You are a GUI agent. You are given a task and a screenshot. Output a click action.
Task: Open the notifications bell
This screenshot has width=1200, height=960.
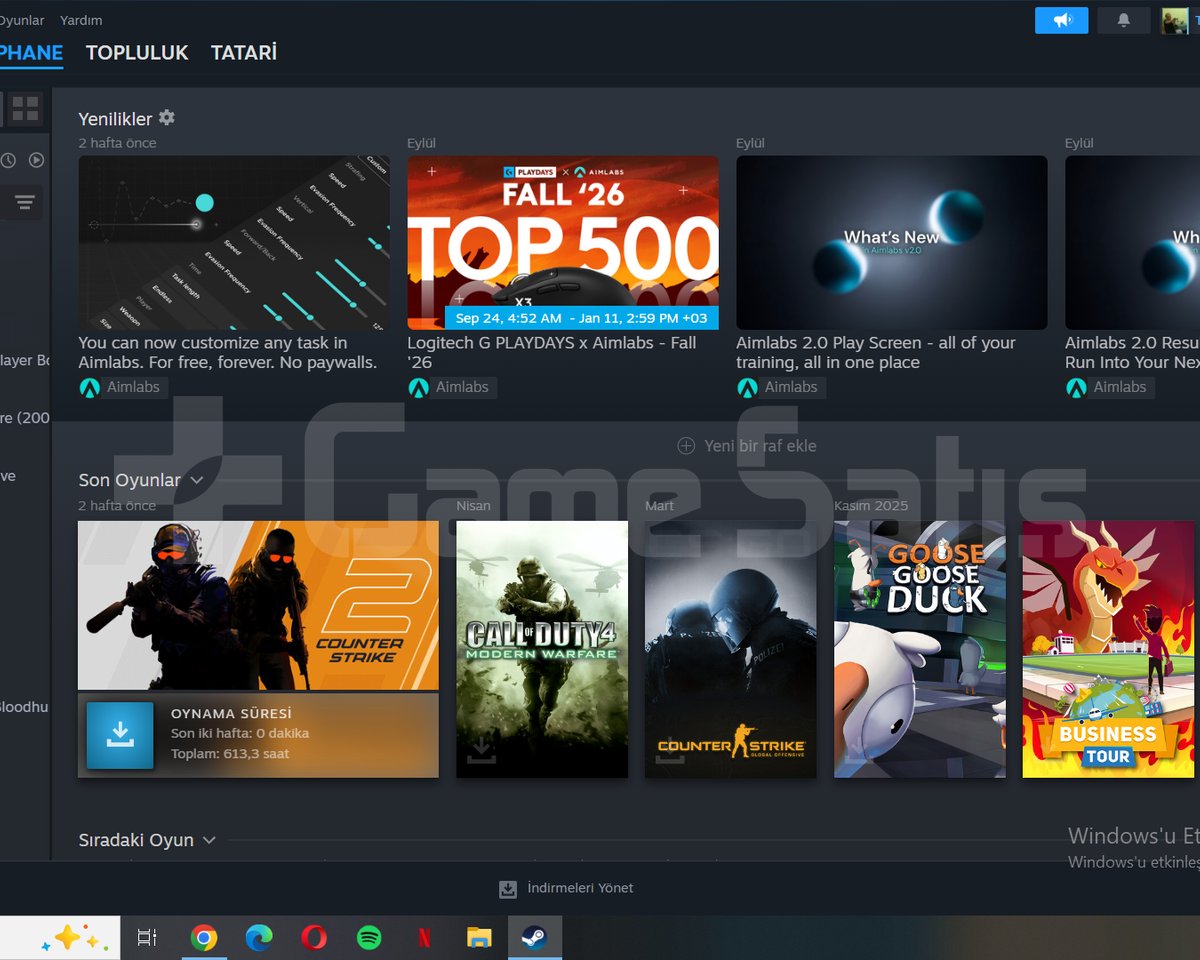pos(1123,20)
